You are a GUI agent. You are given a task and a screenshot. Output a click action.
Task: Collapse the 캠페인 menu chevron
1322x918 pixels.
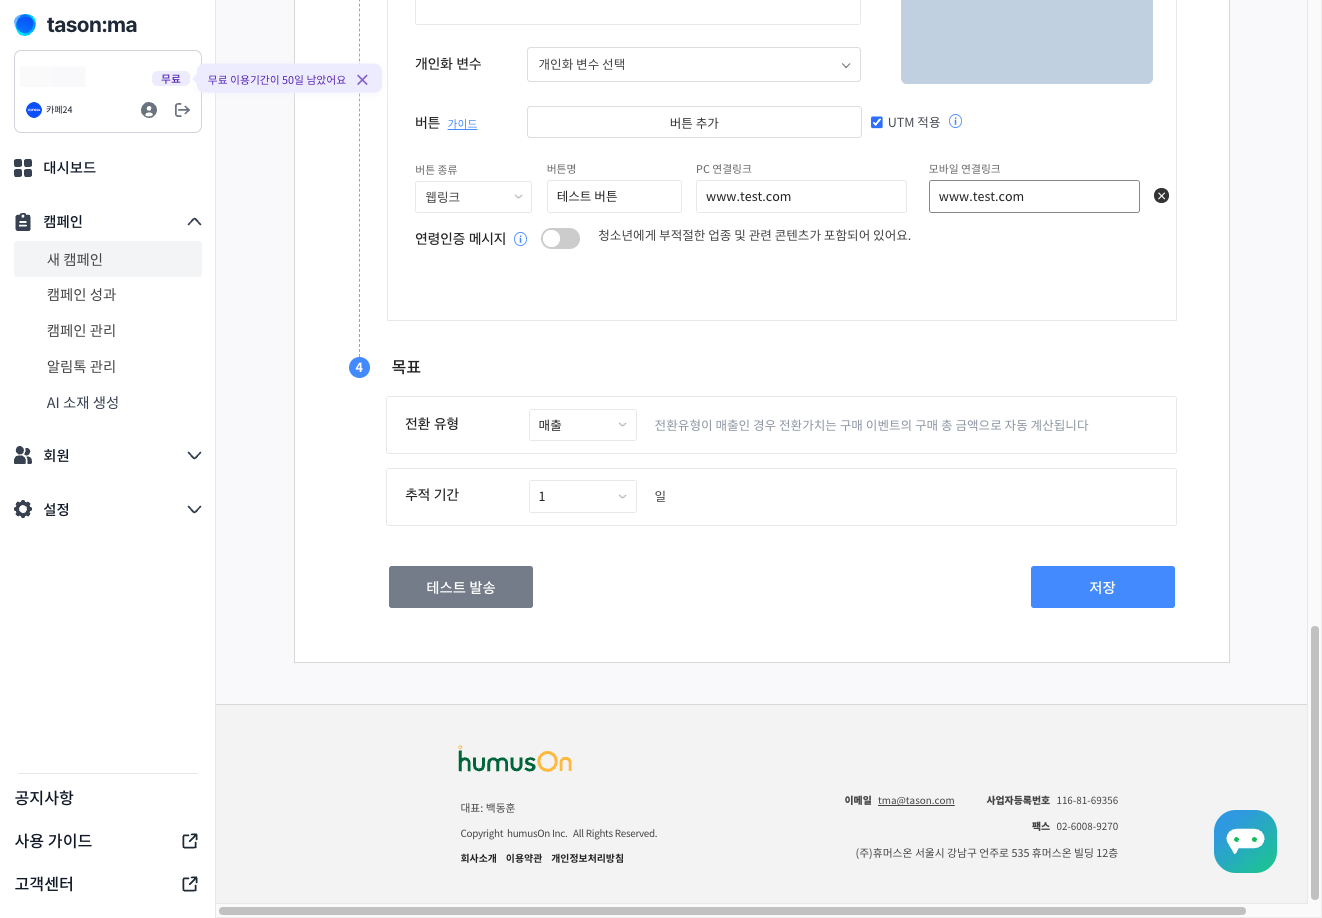(194, 222)
